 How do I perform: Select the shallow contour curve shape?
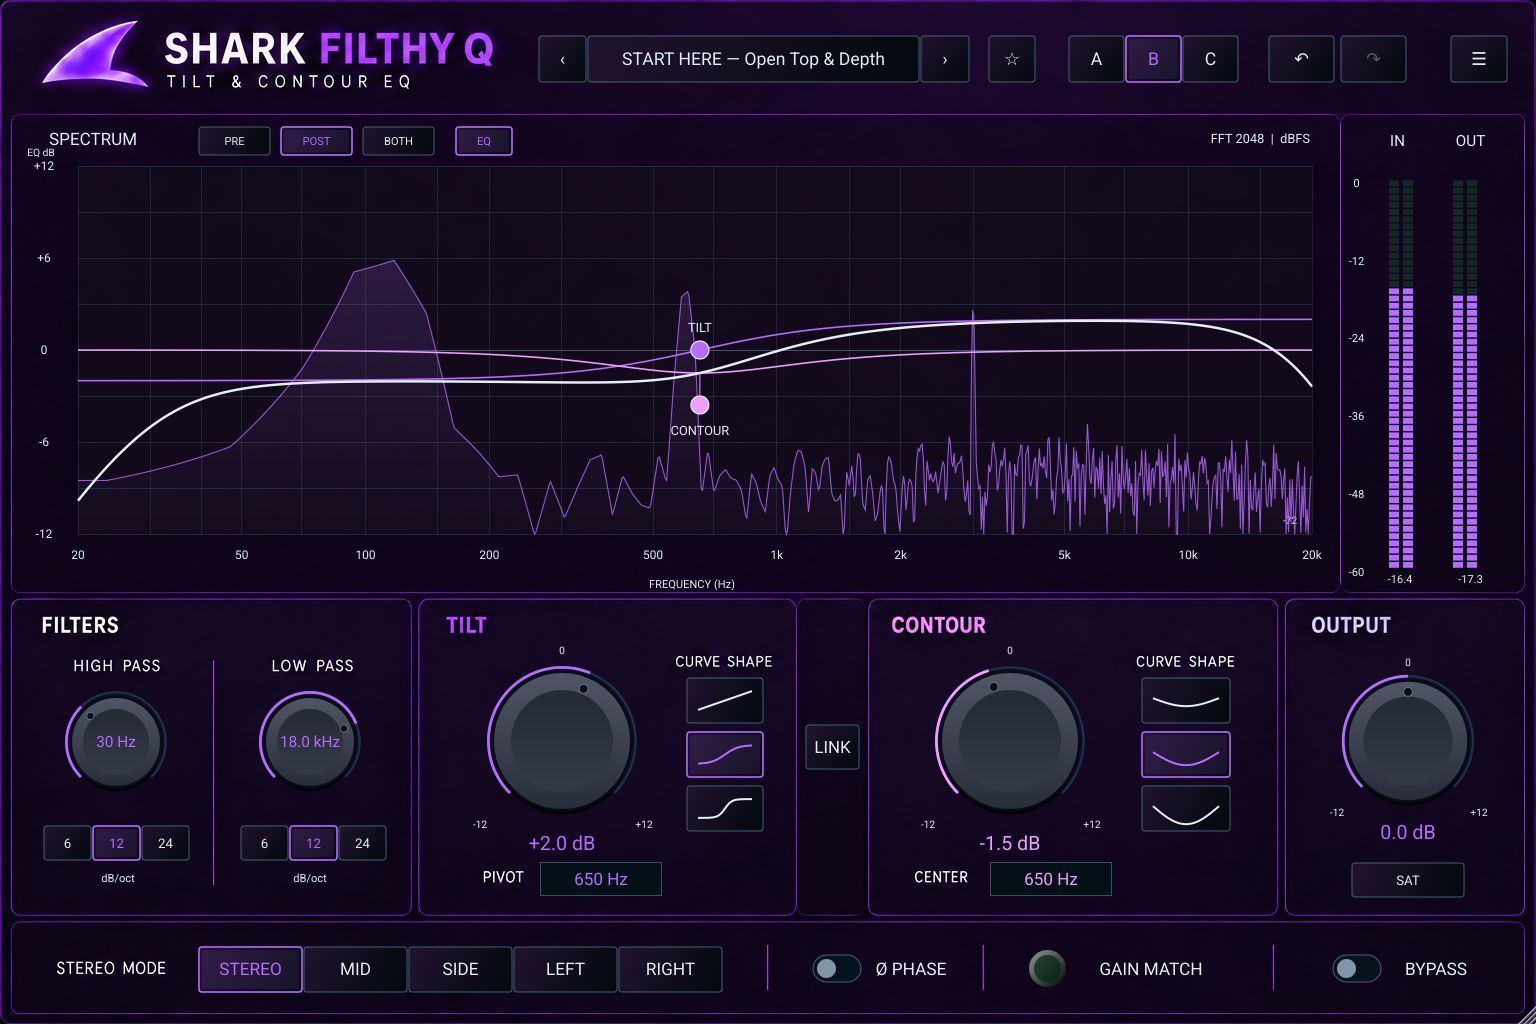1186,700
